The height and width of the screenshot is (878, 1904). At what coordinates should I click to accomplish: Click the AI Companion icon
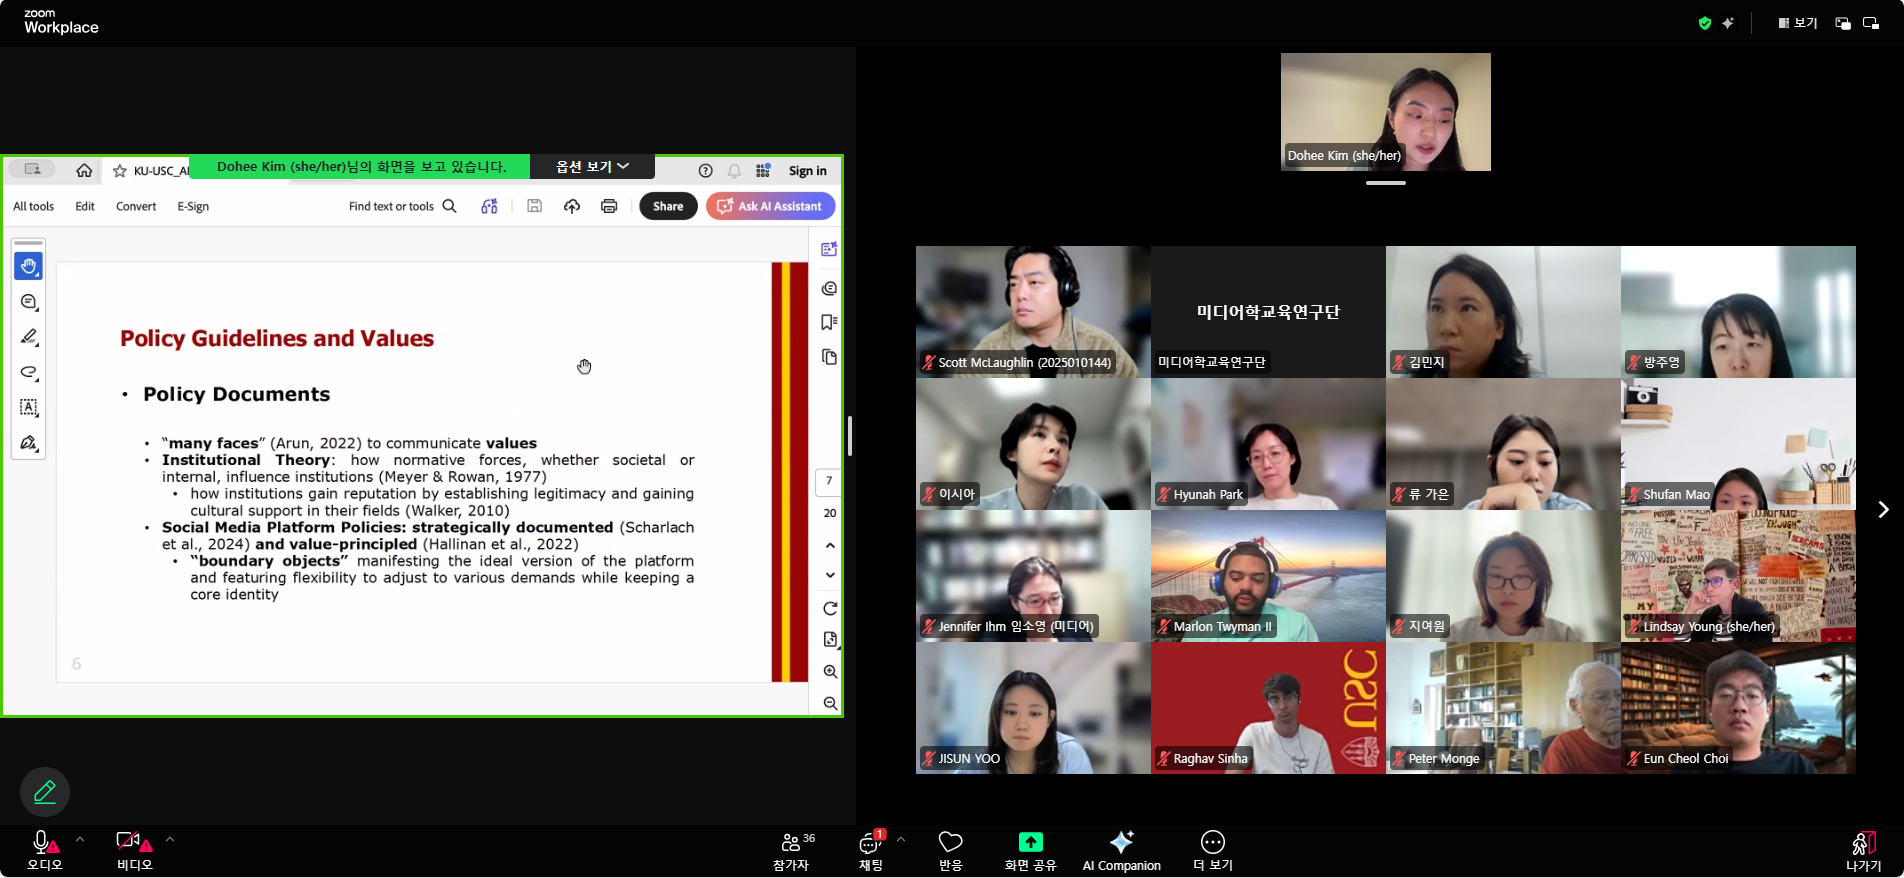[x=1121, y=843]
